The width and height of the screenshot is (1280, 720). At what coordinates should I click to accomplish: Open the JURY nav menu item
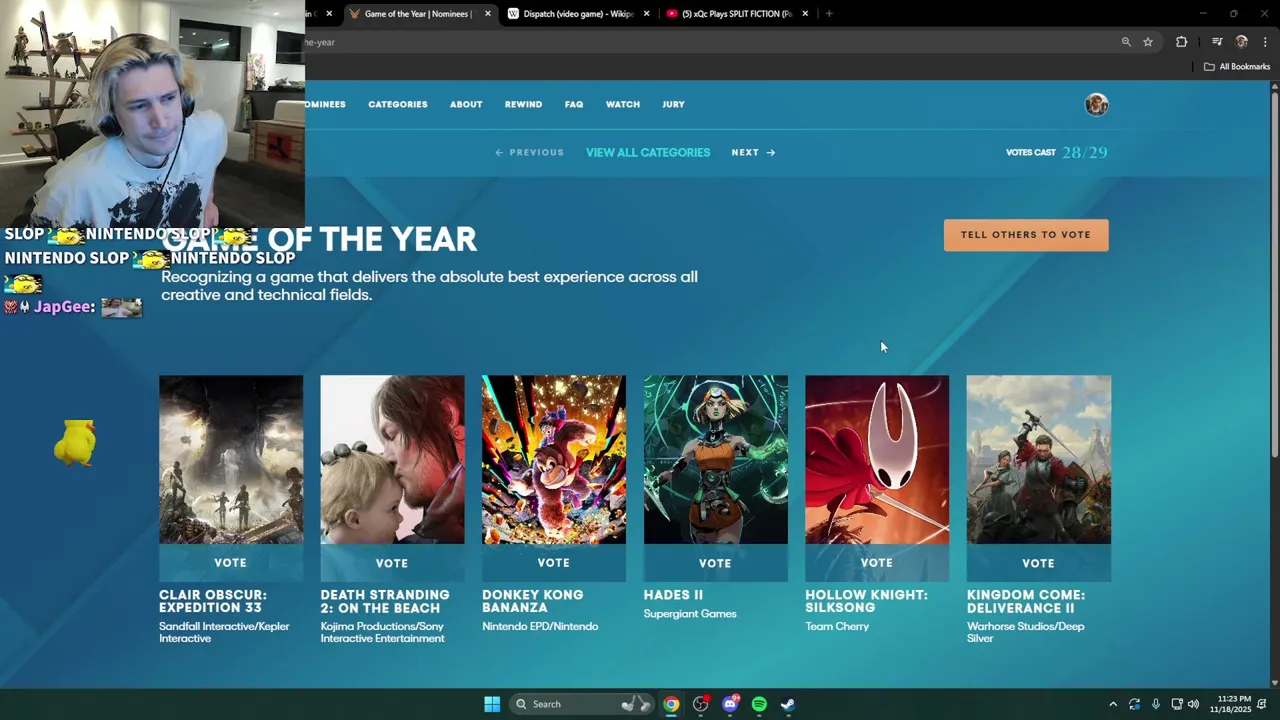[x=673, y=104]
